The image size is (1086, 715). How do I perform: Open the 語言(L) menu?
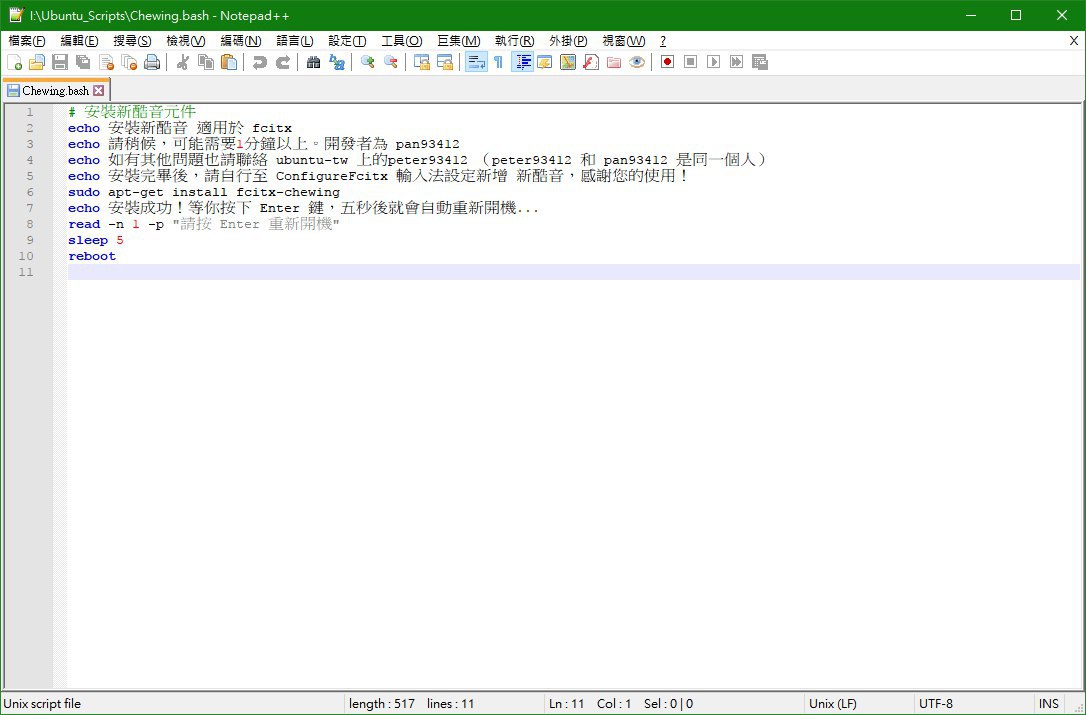pyautogui.click(x=295, y=42)
